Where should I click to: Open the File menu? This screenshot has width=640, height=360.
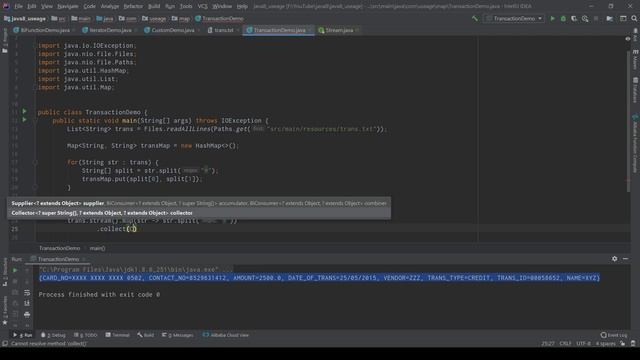(x=18, y=6)
